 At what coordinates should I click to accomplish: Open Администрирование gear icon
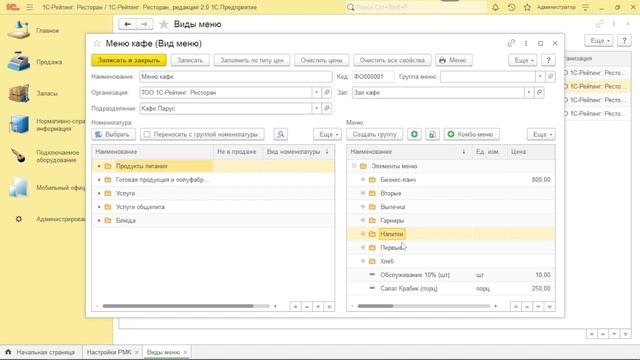[18, 219]
